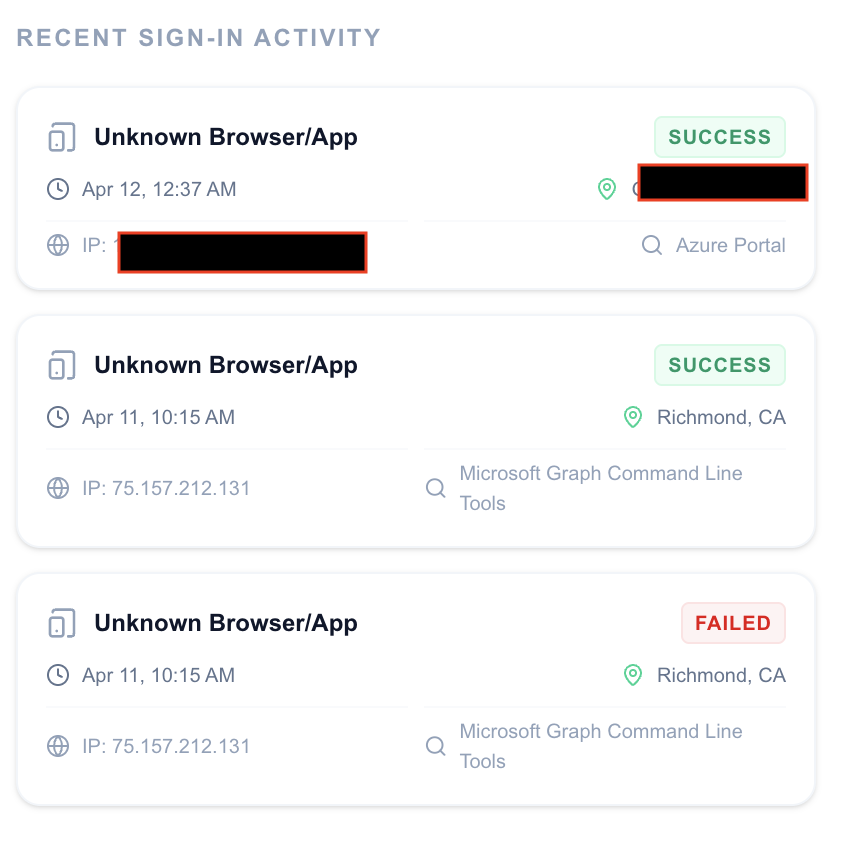Image resolution: width=856 pixels, height=844 pixels.
Task: Click the globe icon in the Azure Portal card
Action: 59,245
